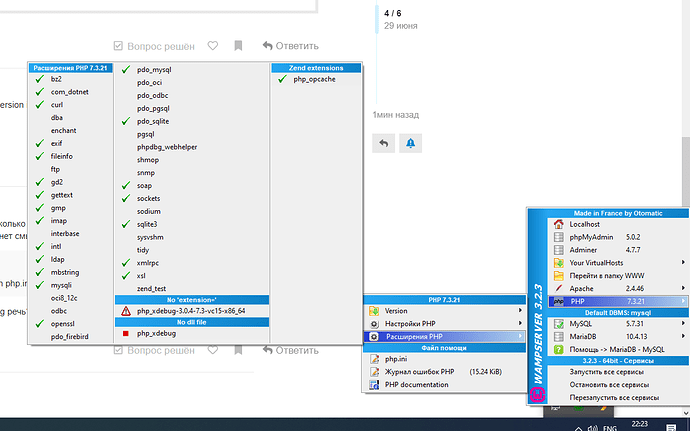The width and height of the screenshot is (690, 431).
Task: Click the red square beside php_xdebug
Action: click(125, 333)
